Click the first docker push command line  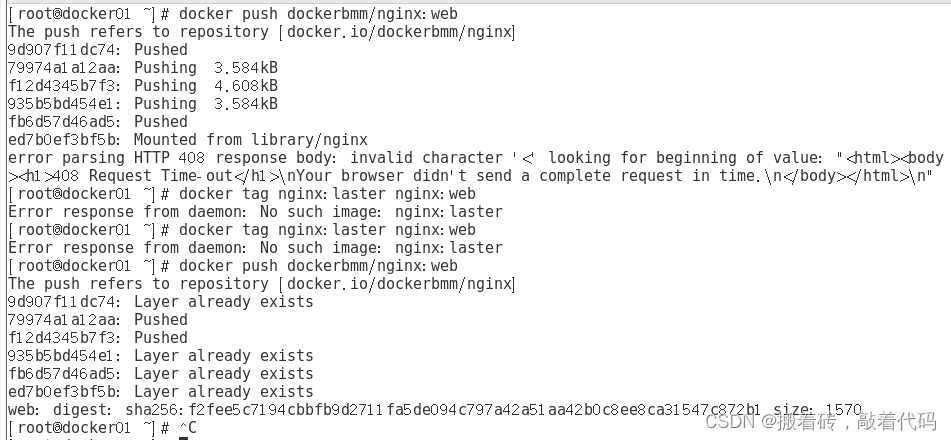pos(233,13)
